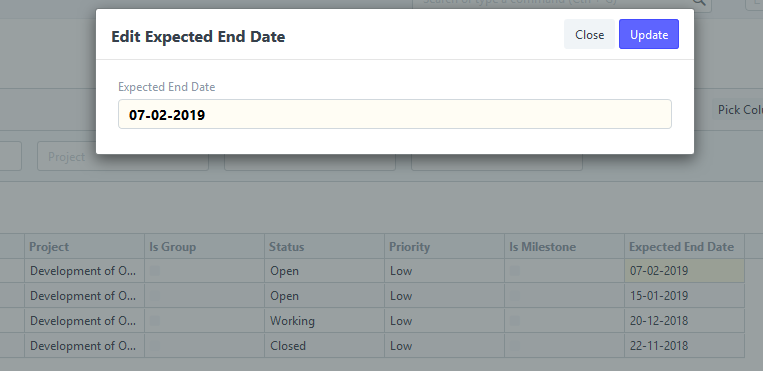Select the Priority column header
The height and width of the screenshot is (371, 763).
(444, 247)
